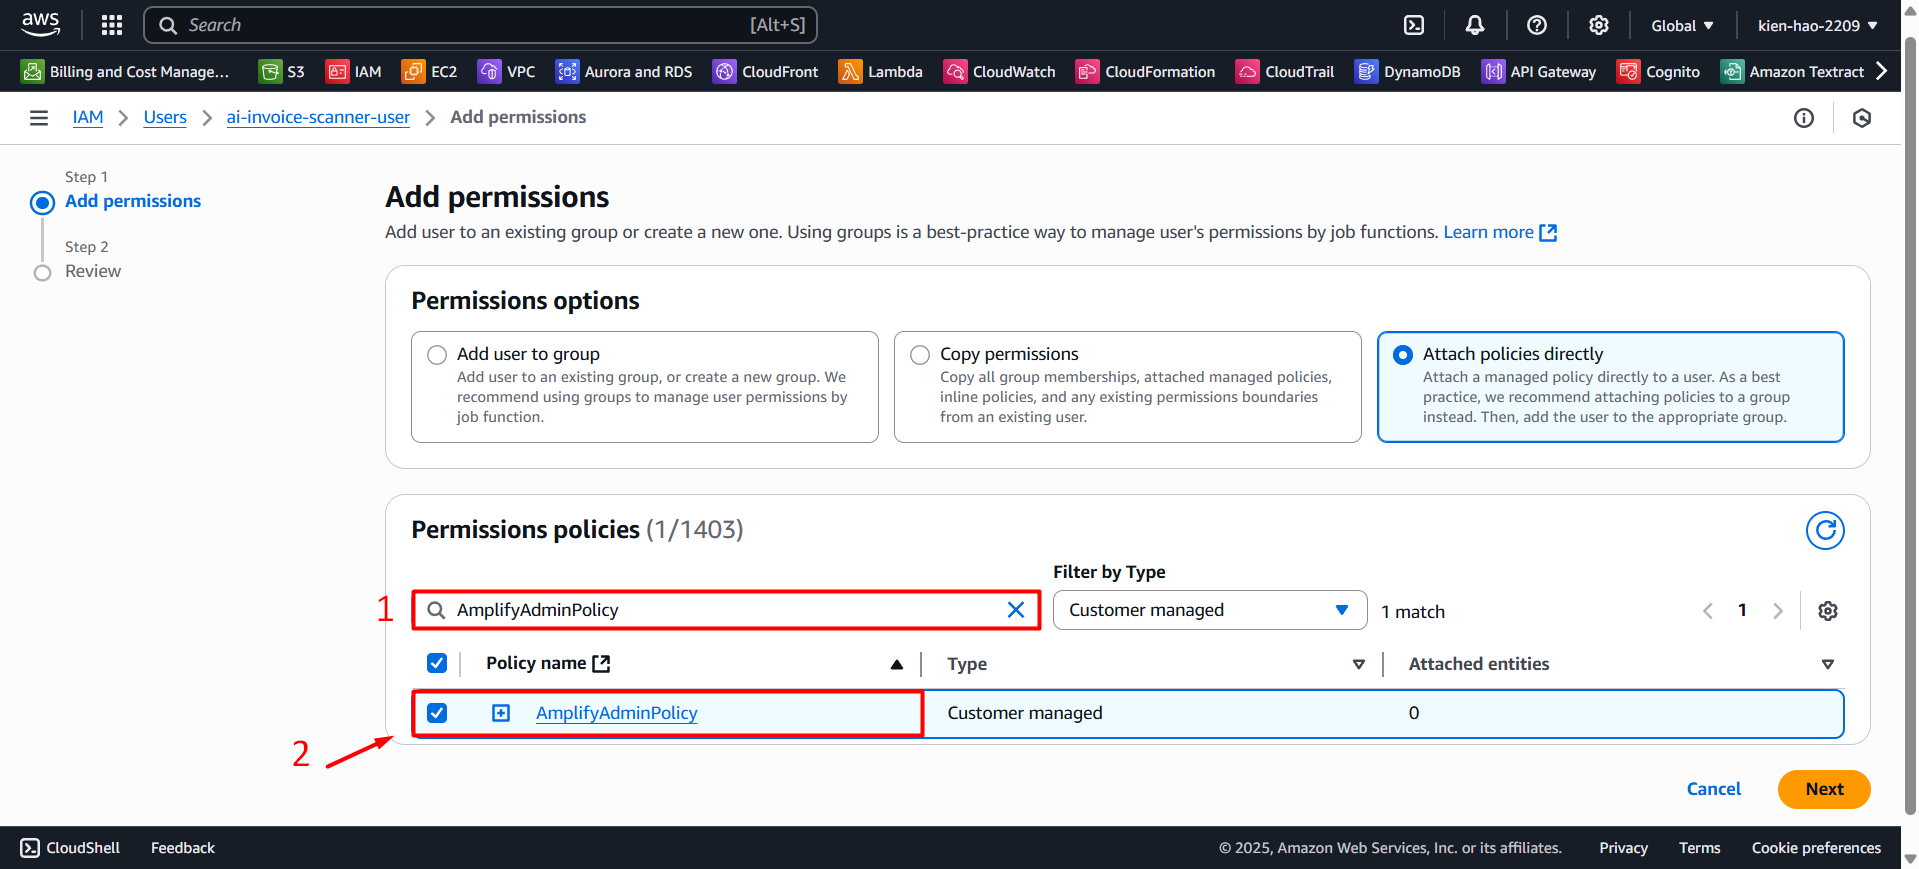Open the Feedback link
This screenshot has width=1919, height=869.
tap(183, 848)
